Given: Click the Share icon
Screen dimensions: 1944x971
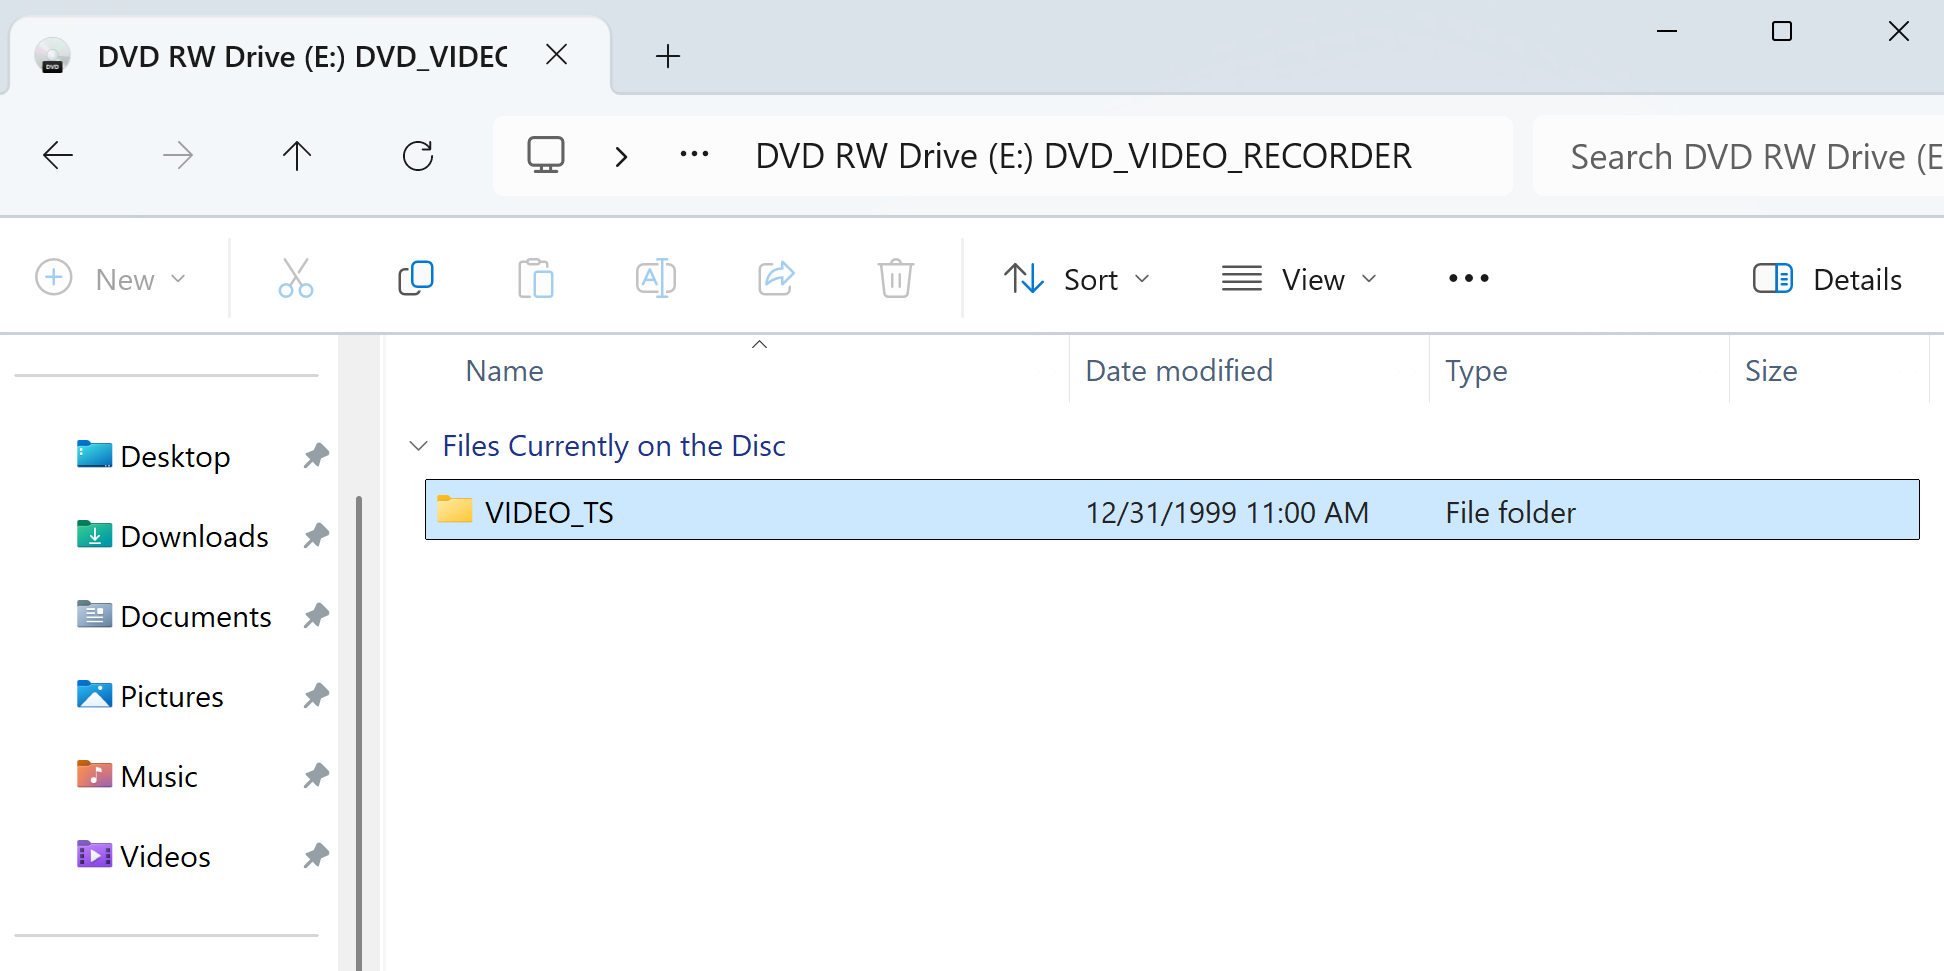Looking at the screenshot, I should tap(776, 279).
